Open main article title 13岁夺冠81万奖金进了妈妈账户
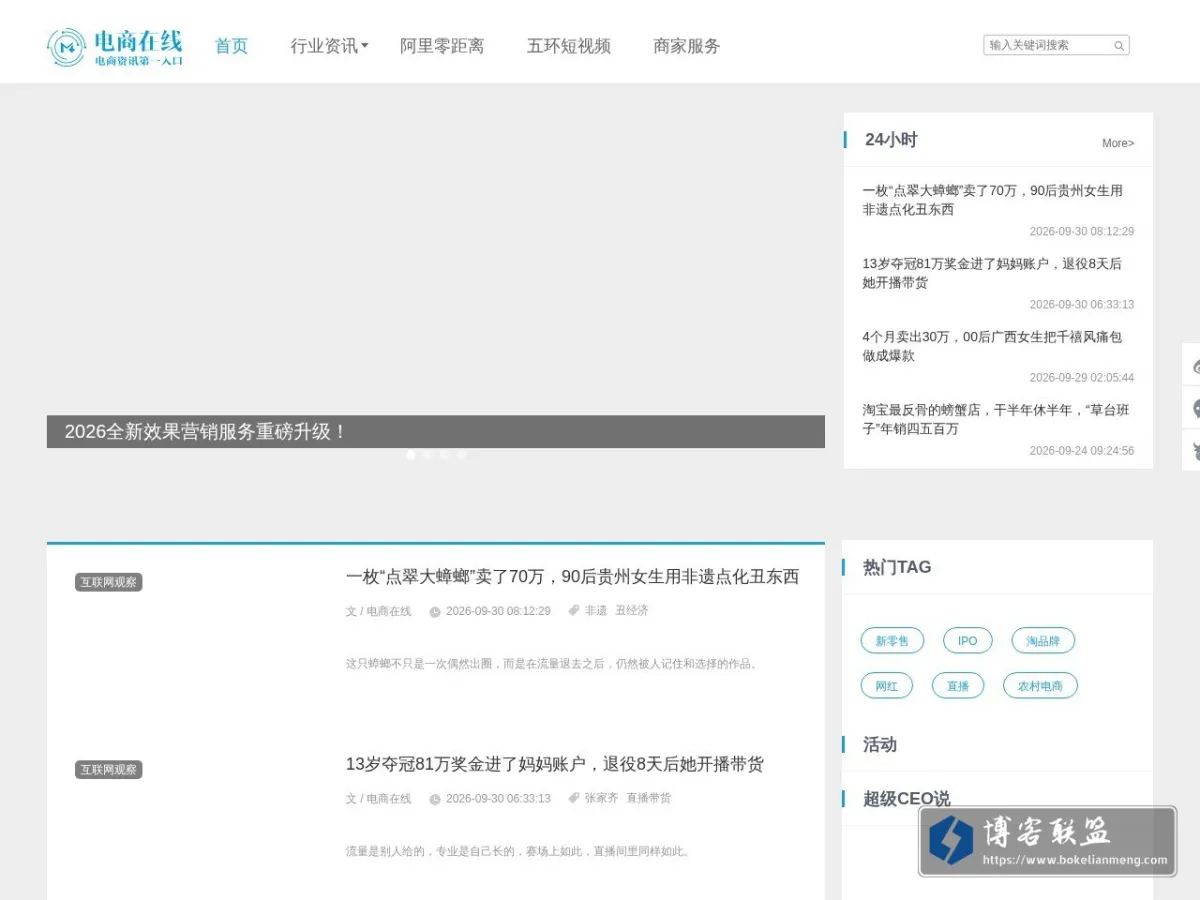The width and height of the screenshot is (1200, 900). pos(555,765)
